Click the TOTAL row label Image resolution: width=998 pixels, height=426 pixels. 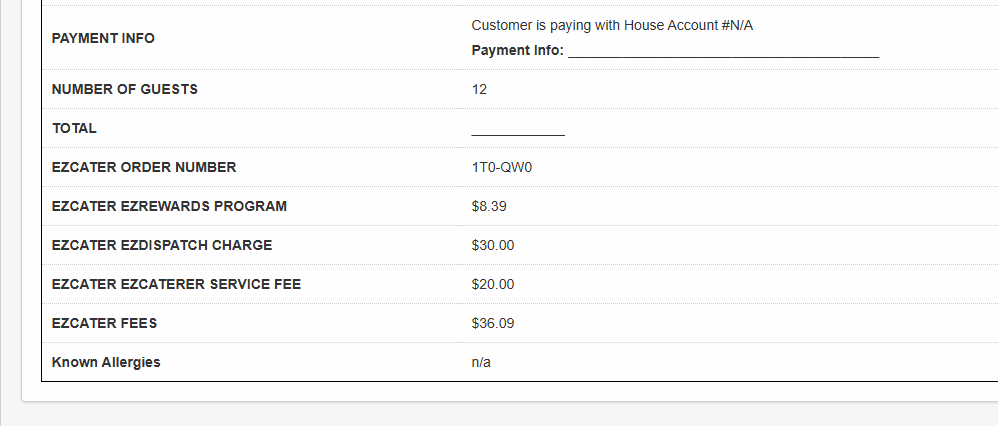tap(74, 128)
